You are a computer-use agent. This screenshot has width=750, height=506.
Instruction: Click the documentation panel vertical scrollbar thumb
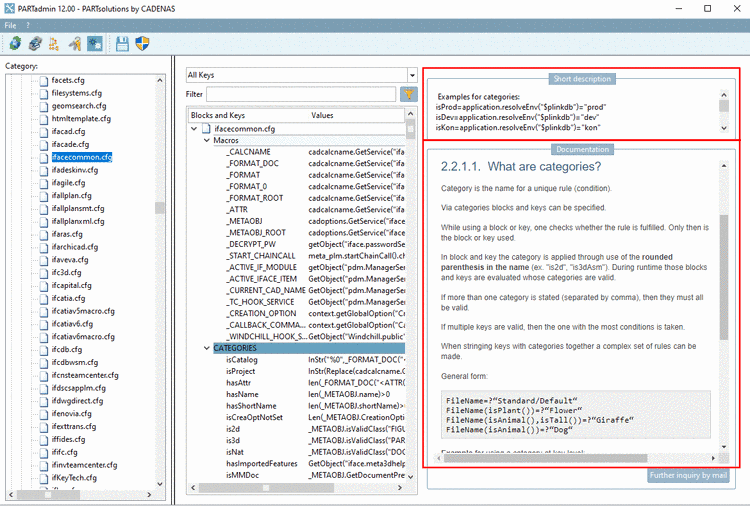point(724,277)
